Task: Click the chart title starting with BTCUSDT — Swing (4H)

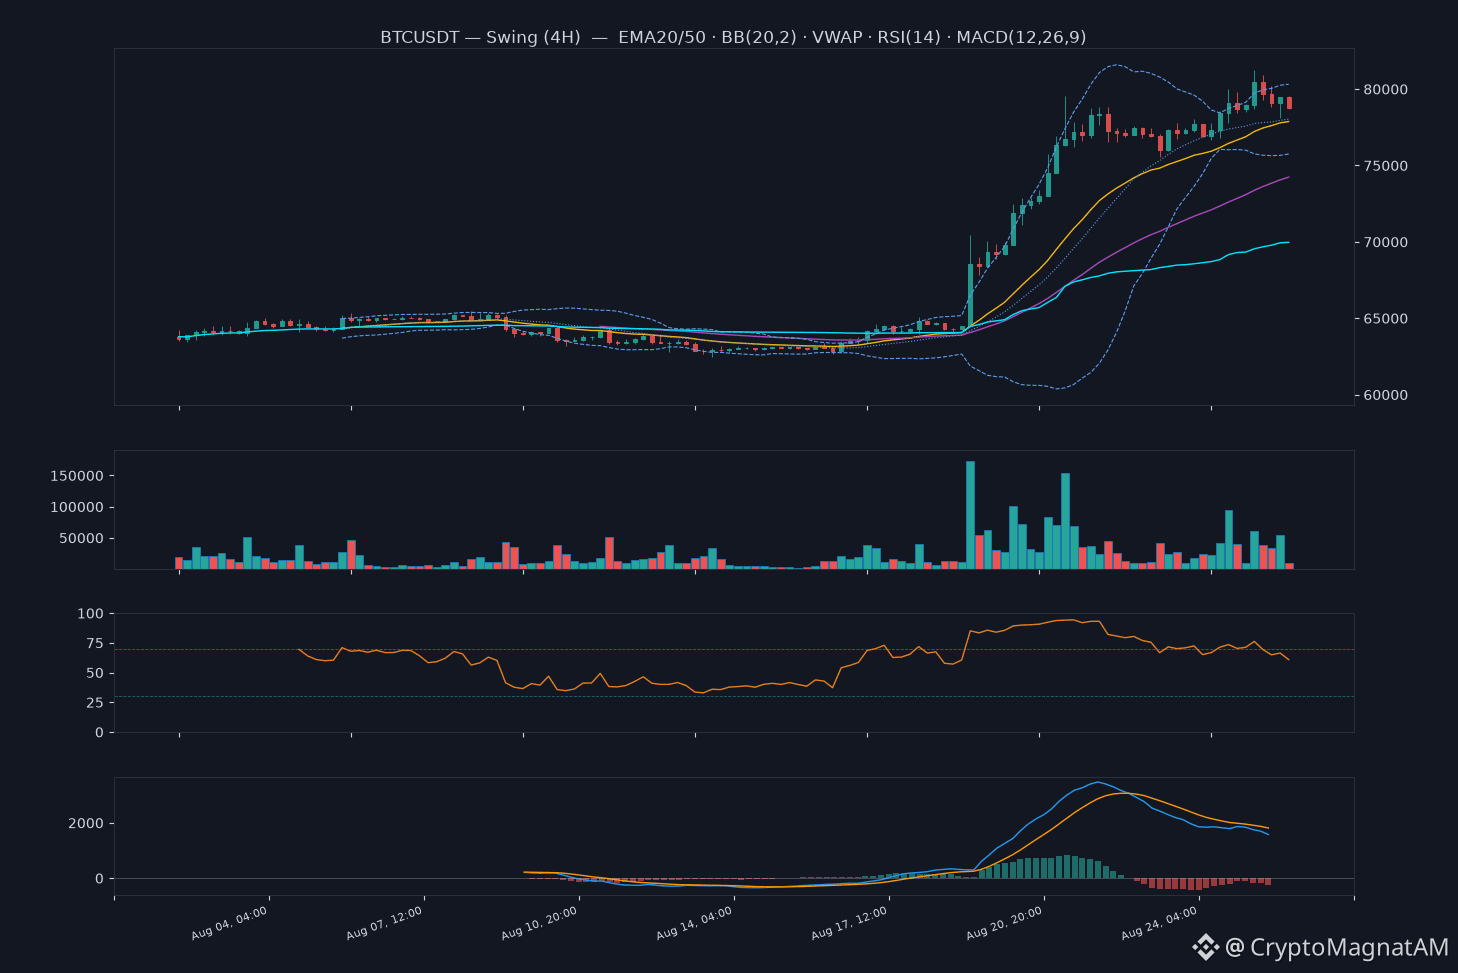Action: click(733, 38)
